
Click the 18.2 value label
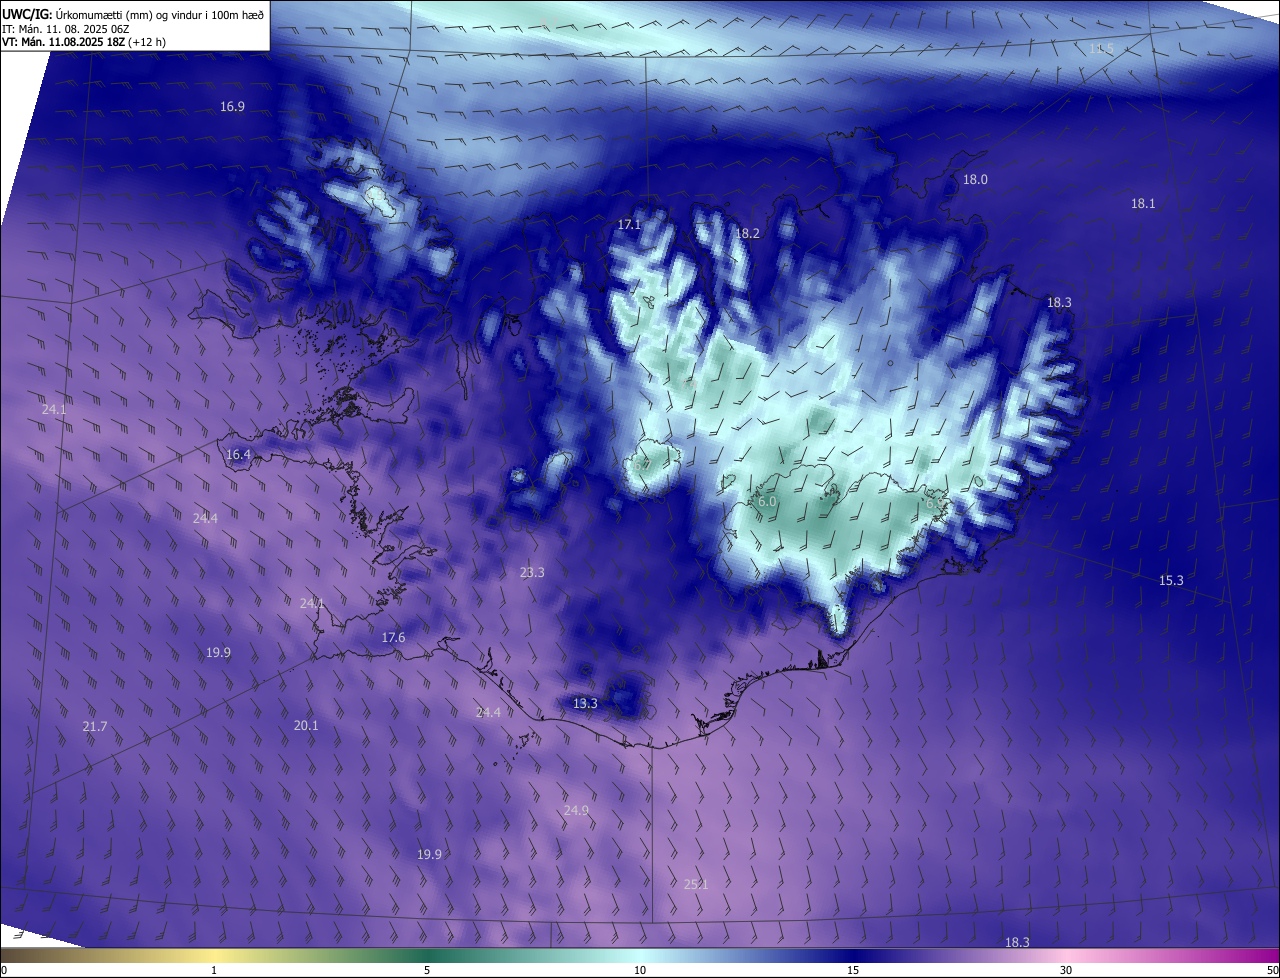(x=748, y=233)
